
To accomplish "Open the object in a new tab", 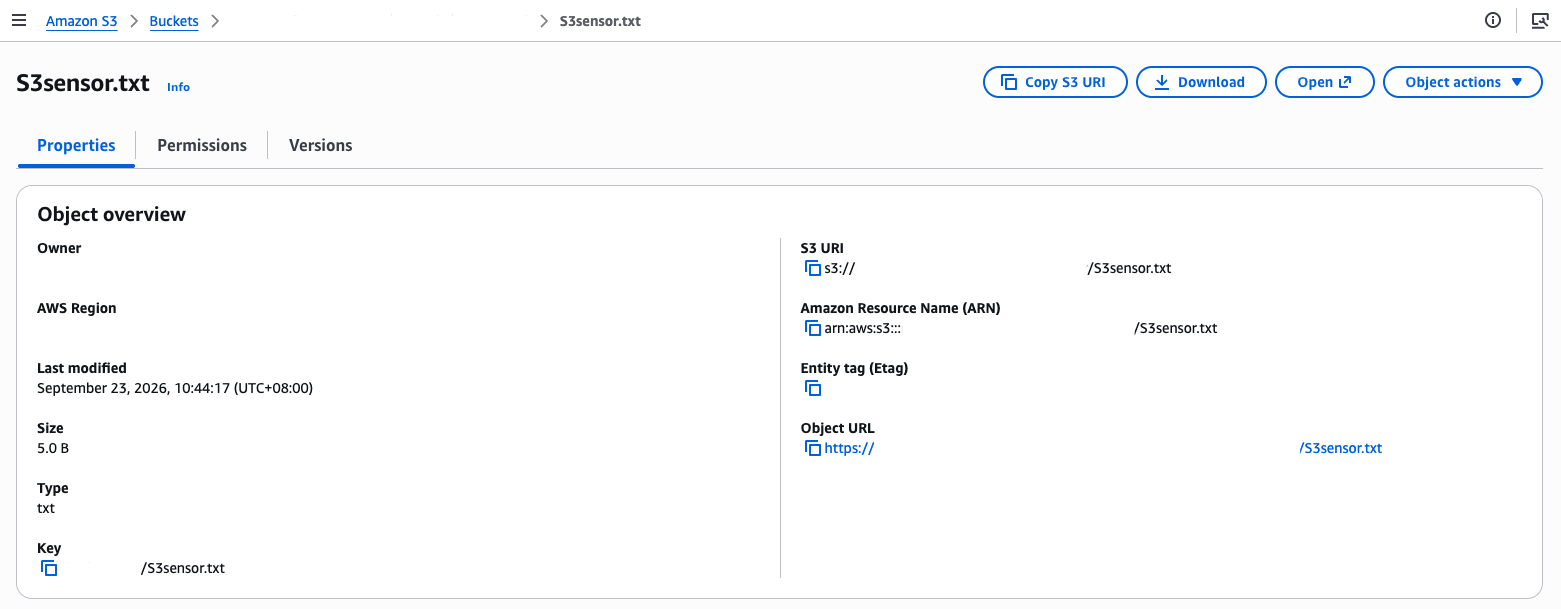I will (x=1324, y=82).
